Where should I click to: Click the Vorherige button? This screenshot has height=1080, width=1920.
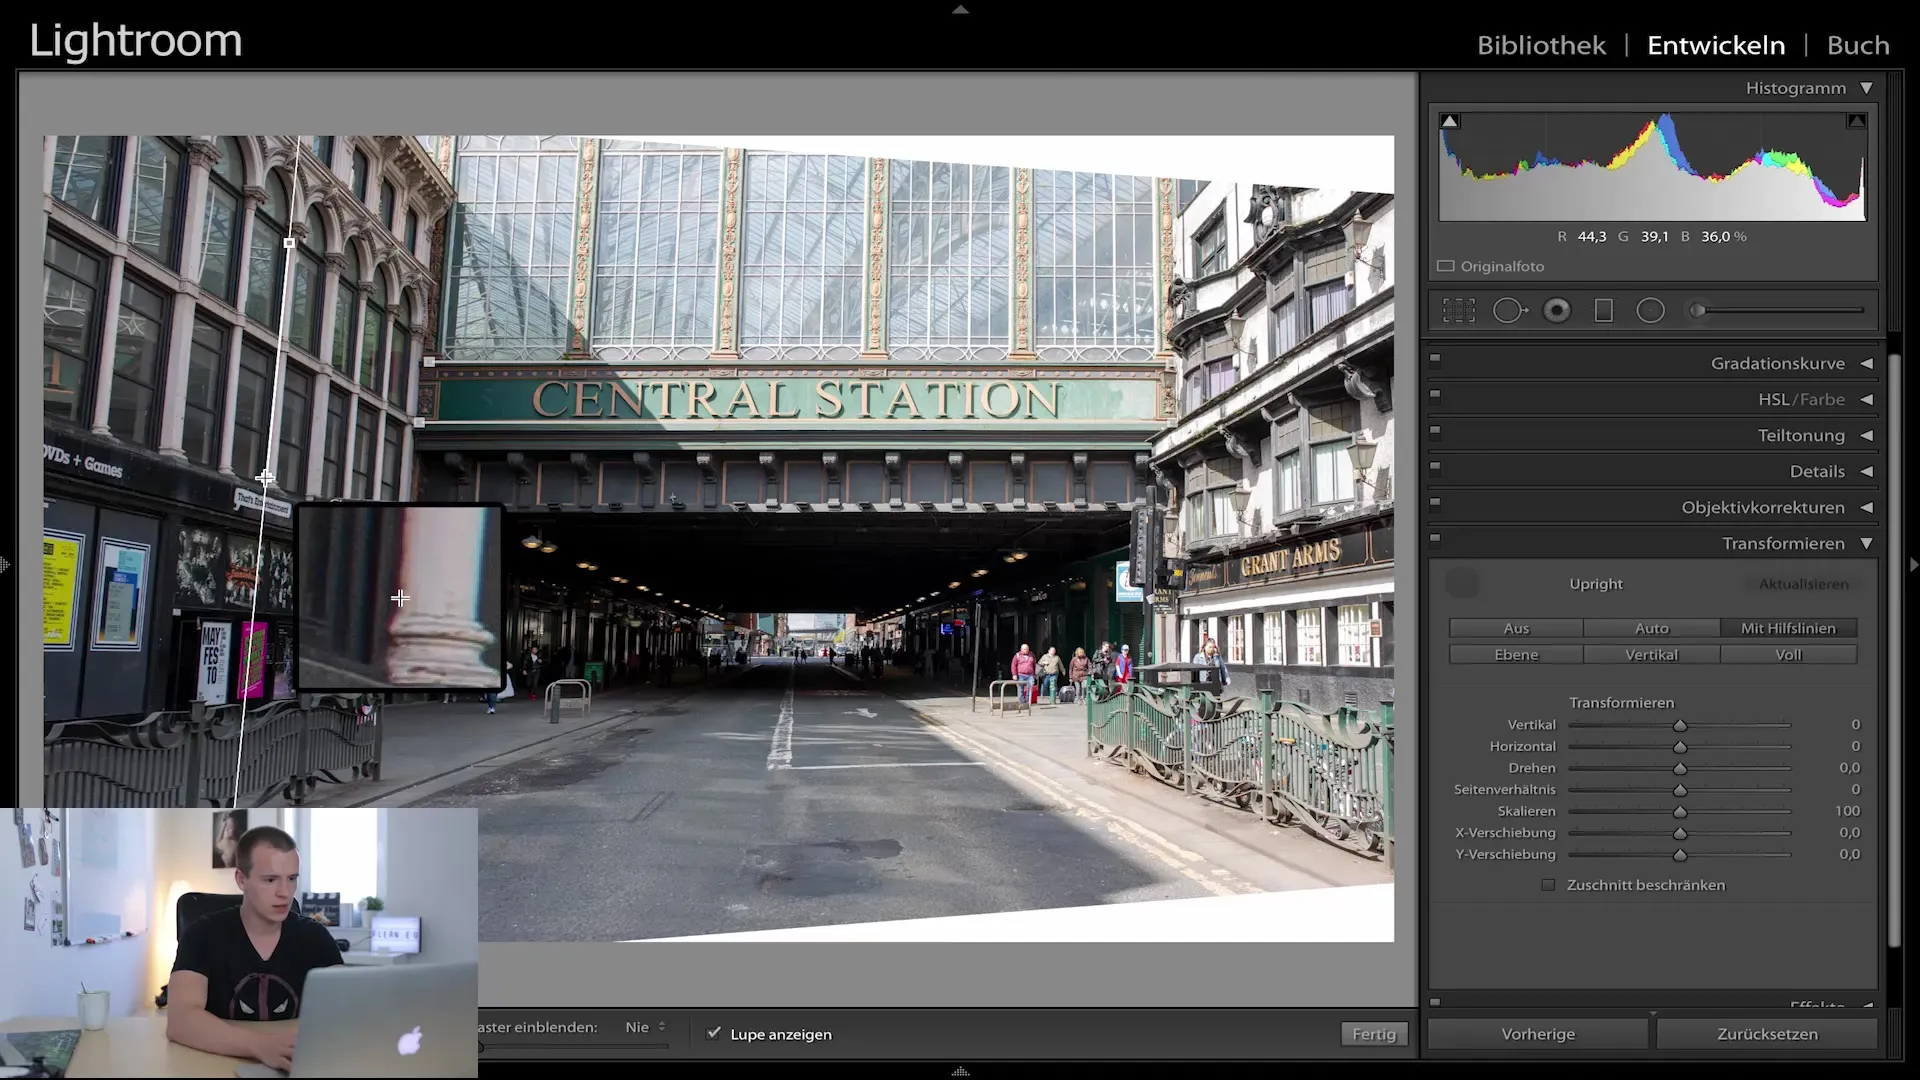1538,1034
